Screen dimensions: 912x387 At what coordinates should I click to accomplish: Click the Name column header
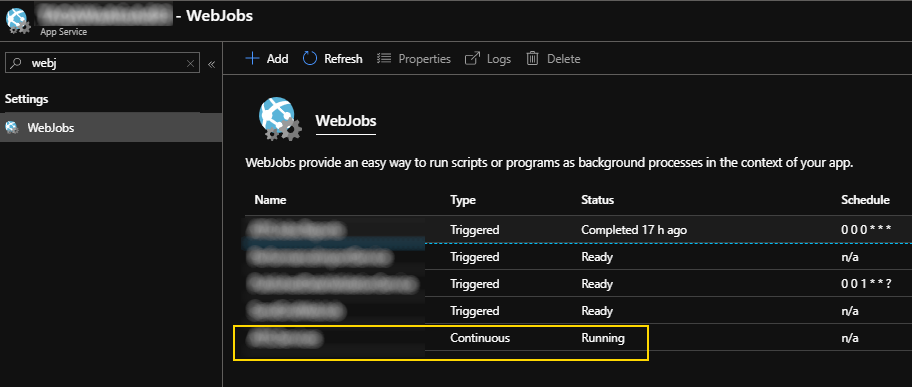tap(270, 200)
